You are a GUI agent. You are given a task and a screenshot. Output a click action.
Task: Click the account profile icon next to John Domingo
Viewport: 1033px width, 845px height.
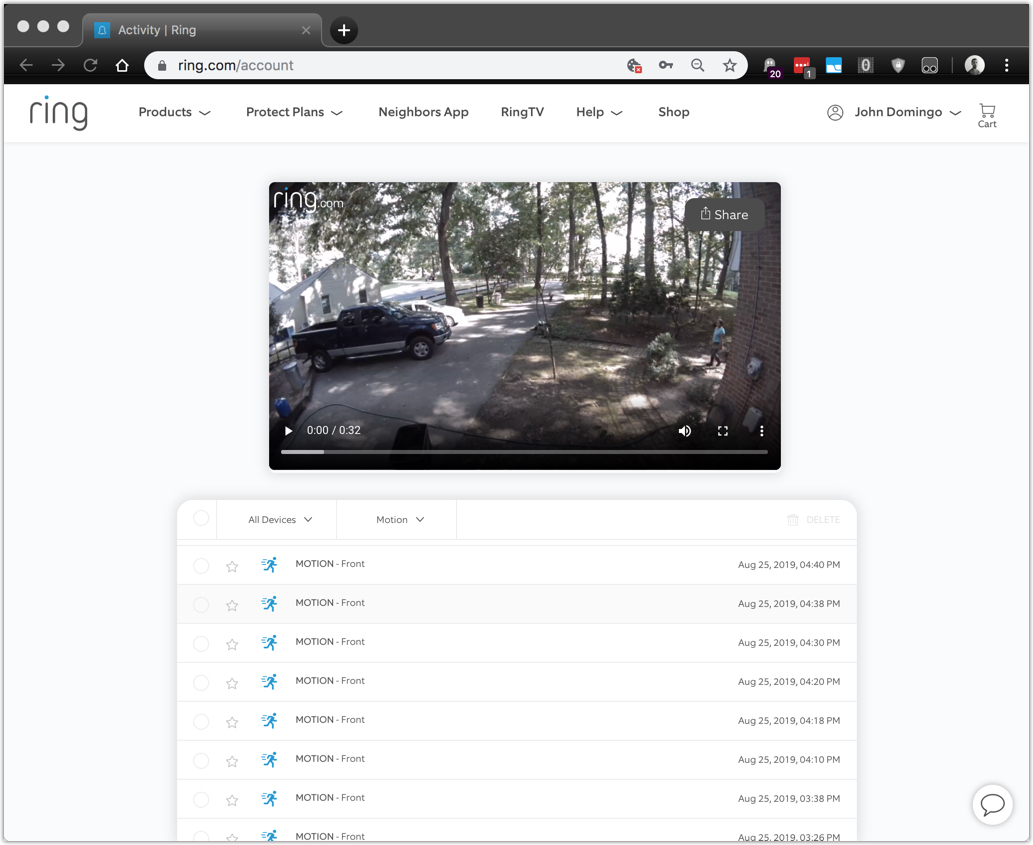pos(835,112)
